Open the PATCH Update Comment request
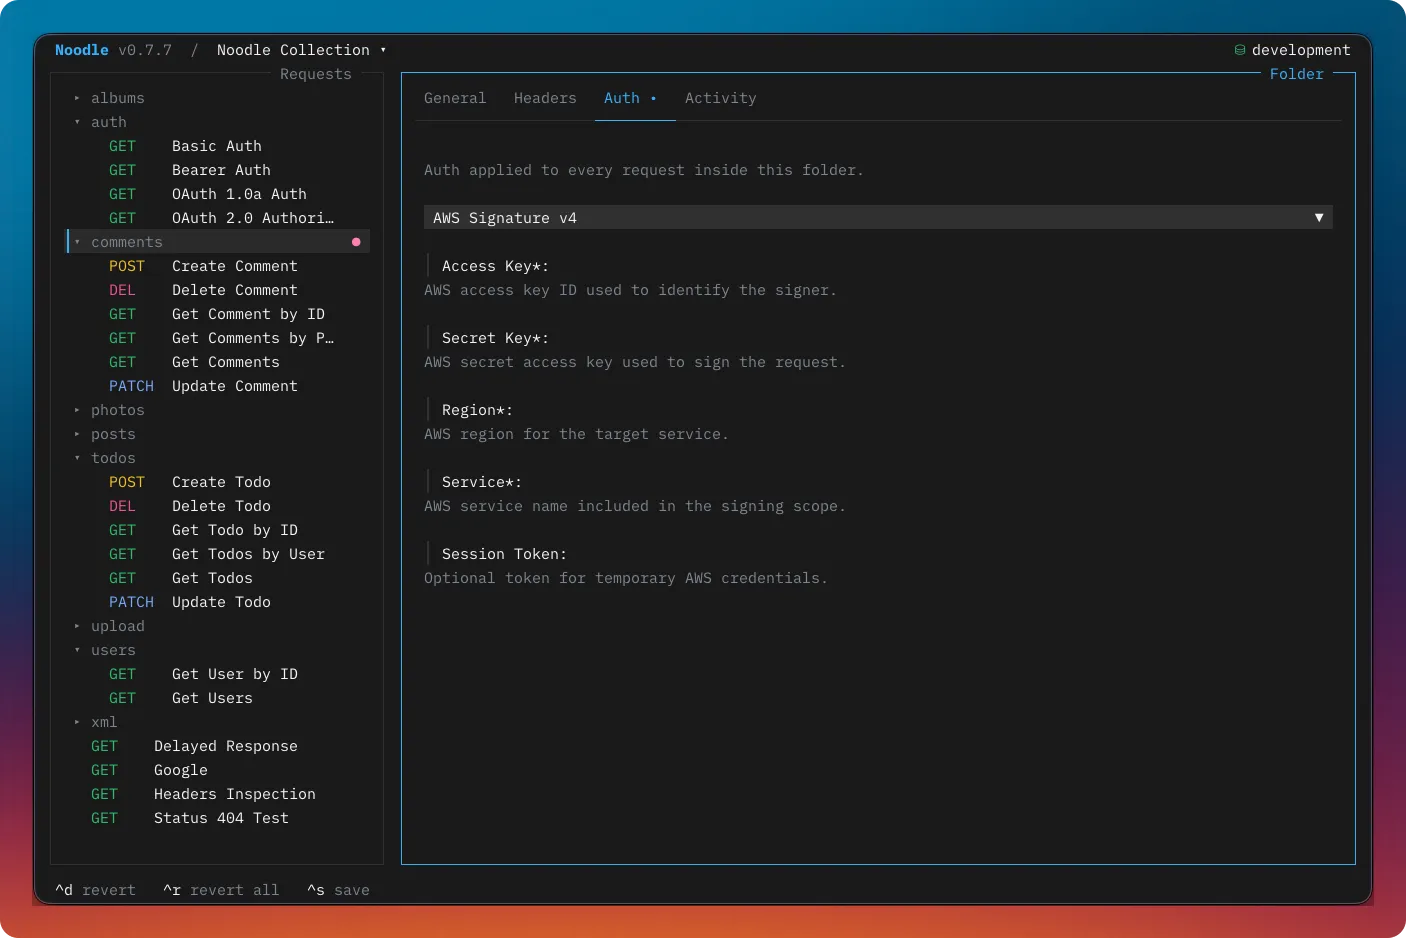This screenshot has width=1406, height=938. pyautogui.click(x=218, y=386)
